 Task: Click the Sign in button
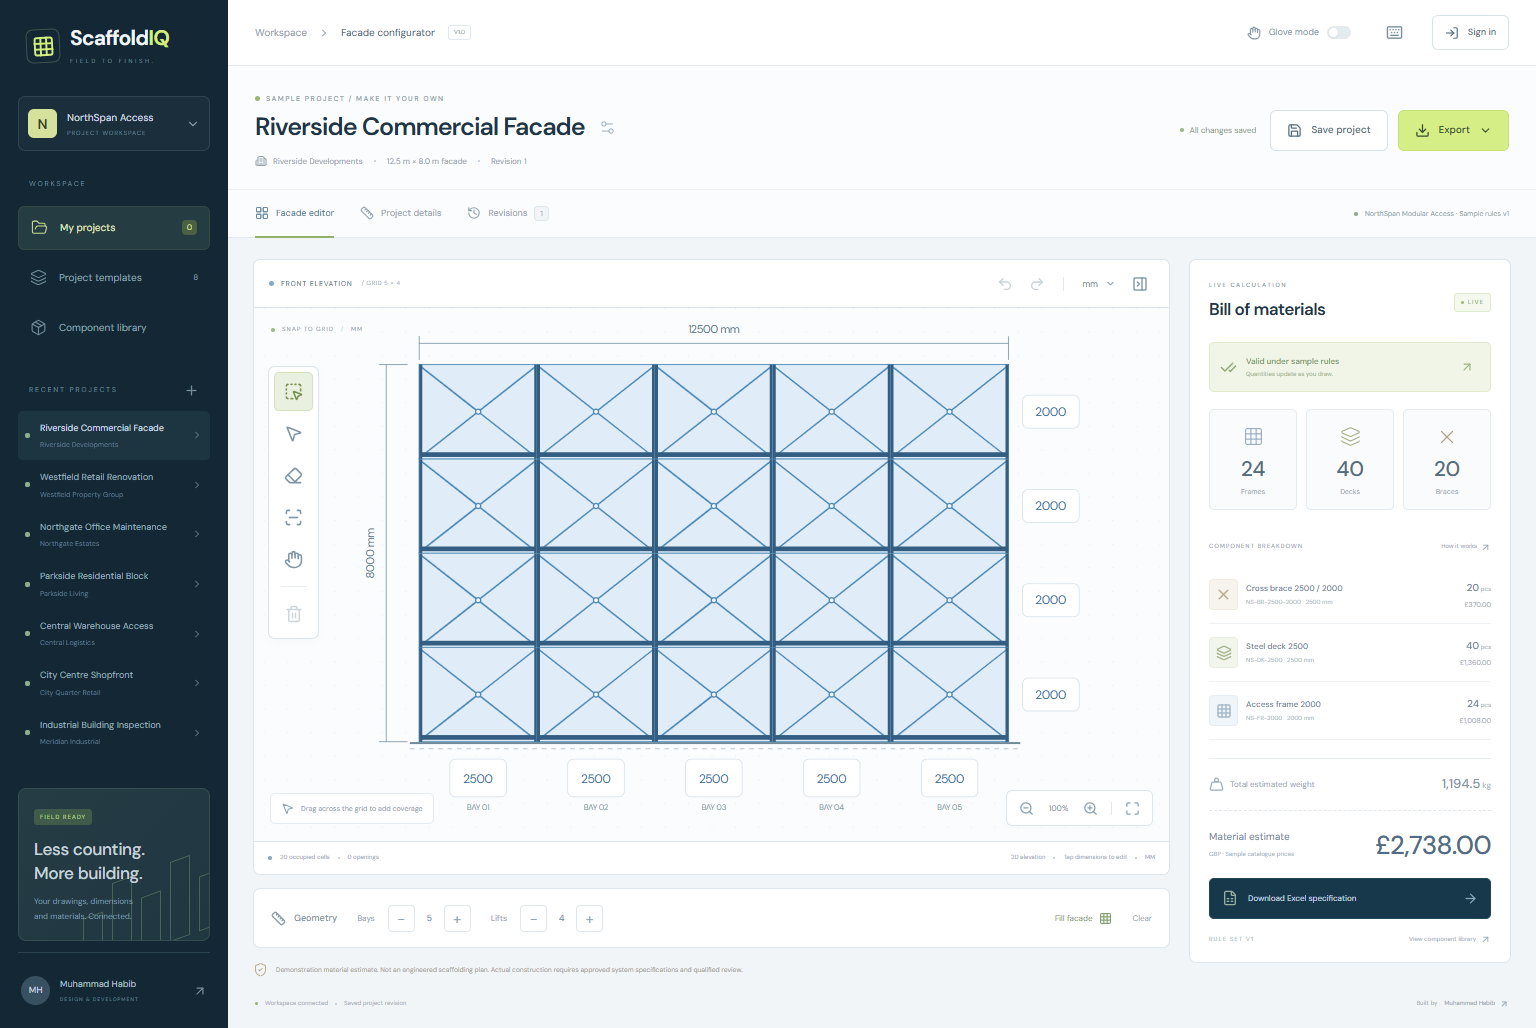click(1470, 33)
